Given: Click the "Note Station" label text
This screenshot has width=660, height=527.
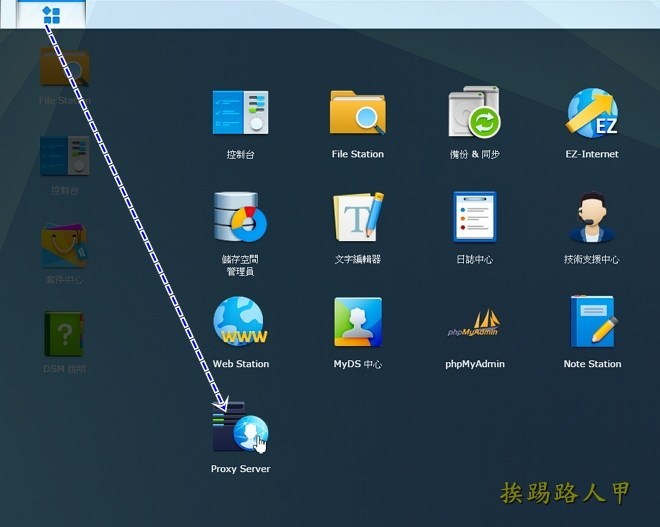Looking at the screenshot, I should (592, 364).
